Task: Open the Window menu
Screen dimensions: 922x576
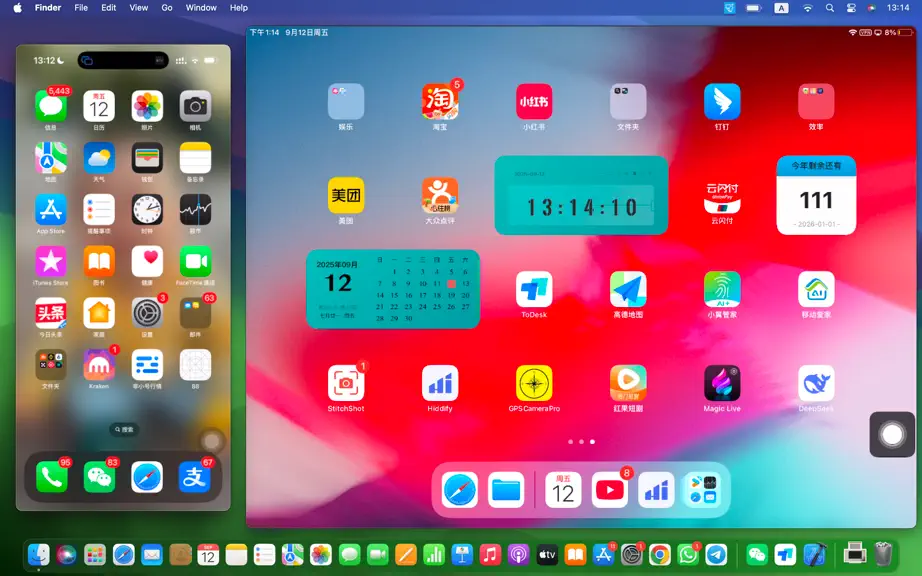Action: pyautogui.click(x=201, y=8)
